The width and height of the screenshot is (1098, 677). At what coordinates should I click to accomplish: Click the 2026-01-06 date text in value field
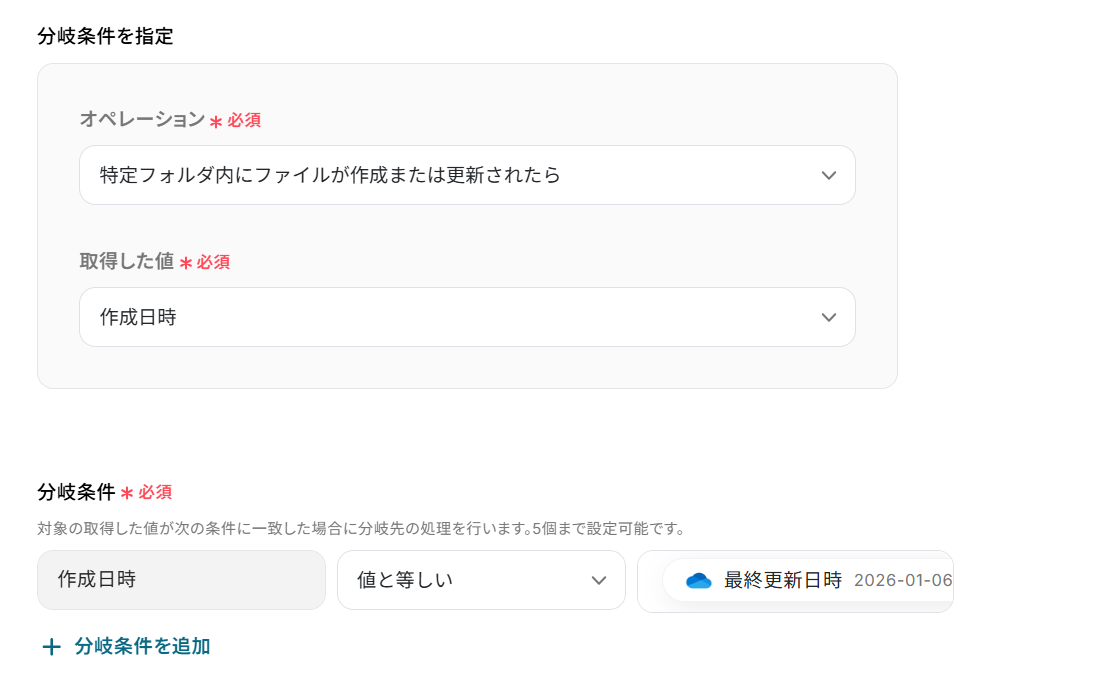point(902,581)
